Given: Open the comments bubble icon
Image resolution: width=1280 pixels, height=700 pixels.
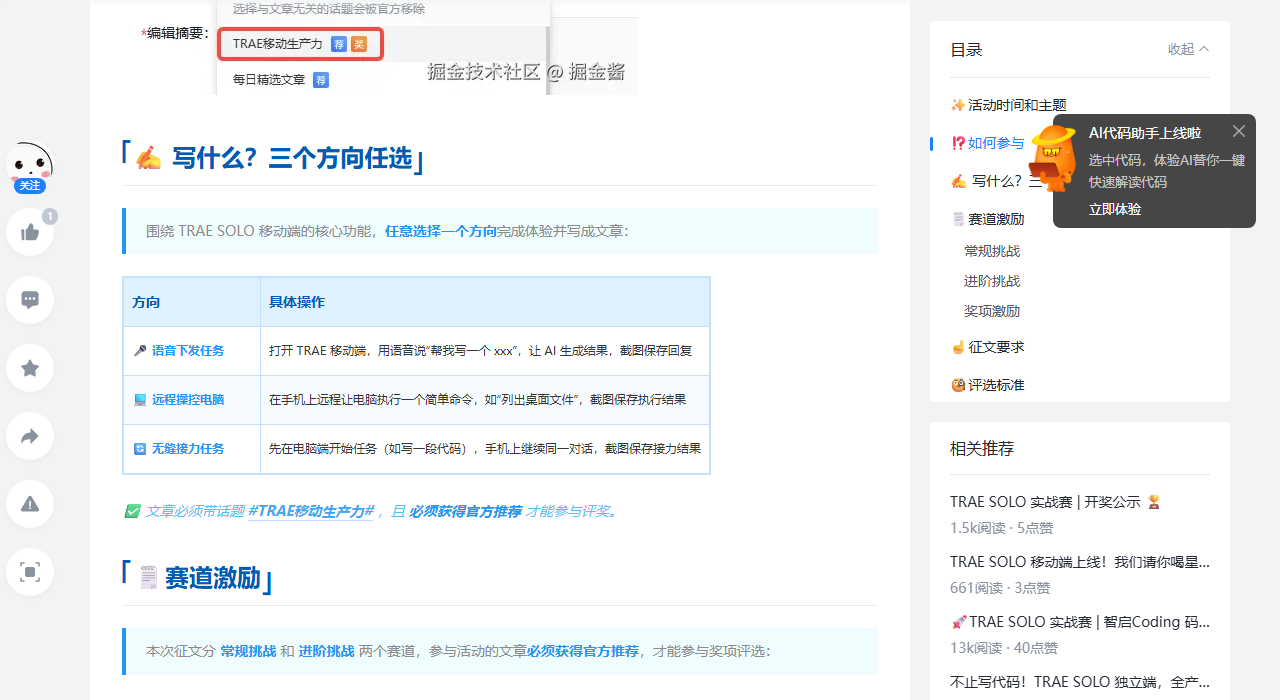Looking at the screenshot, I should pos(30,300).
